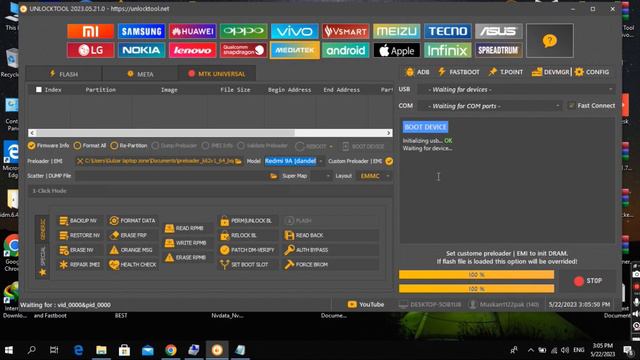Open the ADB tool
The image size is (640, 360).
click(418, 72)
